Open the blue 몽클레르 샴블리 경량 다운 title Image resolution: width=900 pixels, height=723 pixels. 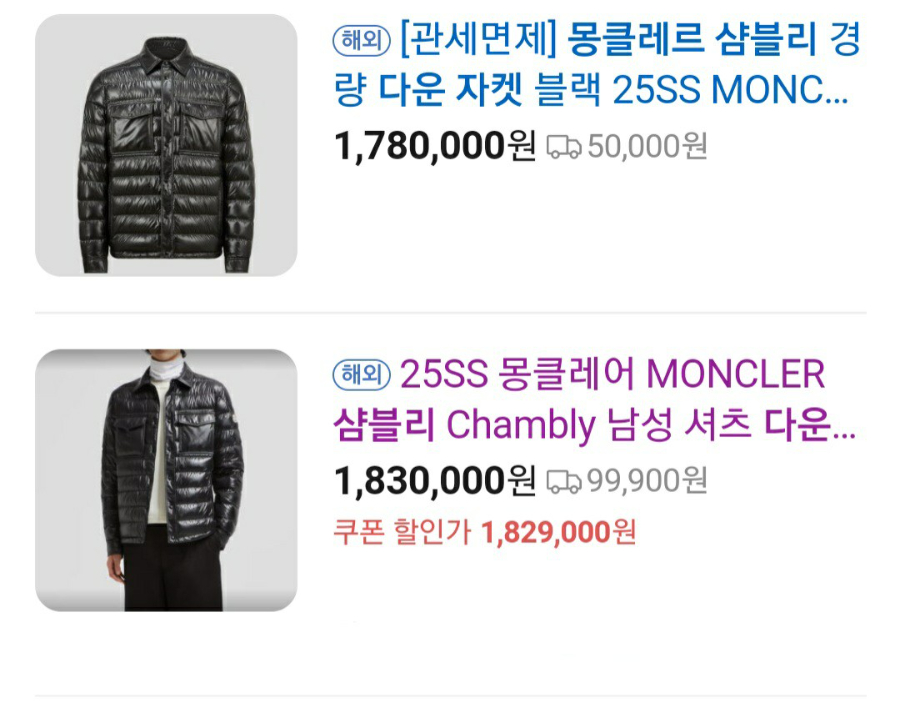coord(597,65)
